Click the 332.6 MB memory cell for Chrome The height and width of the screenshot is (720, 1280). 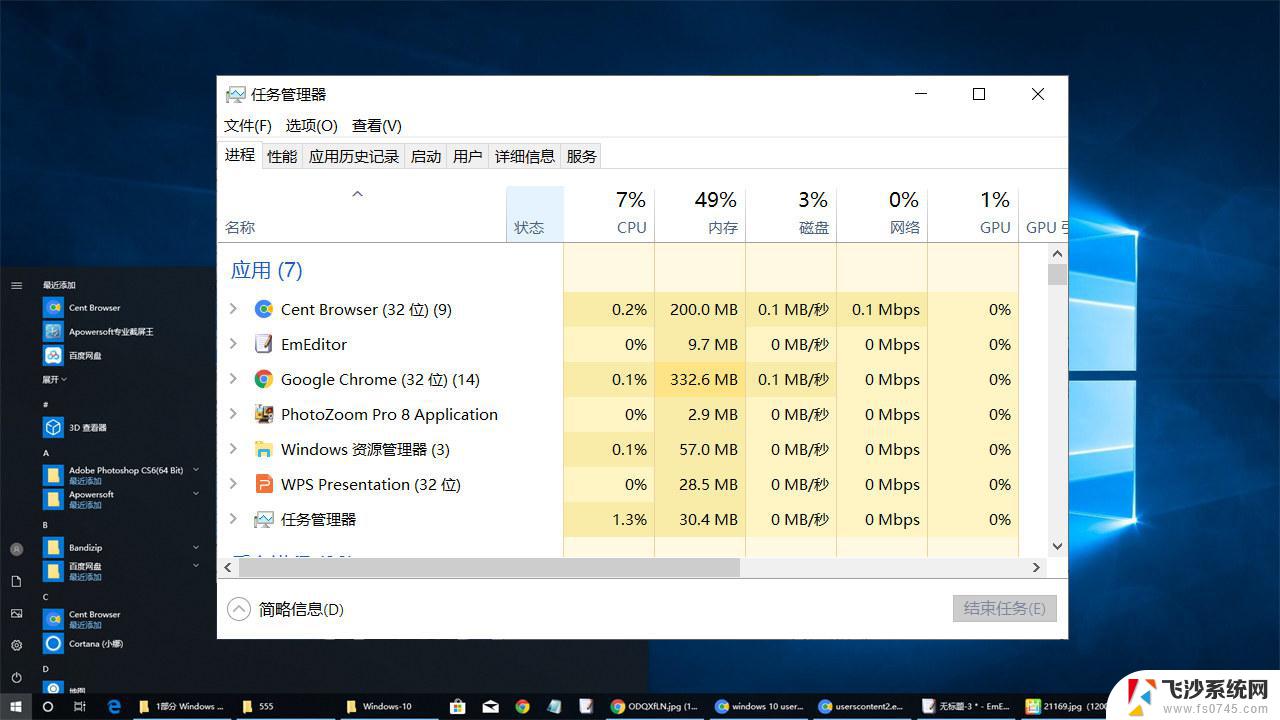coord(700,379)
